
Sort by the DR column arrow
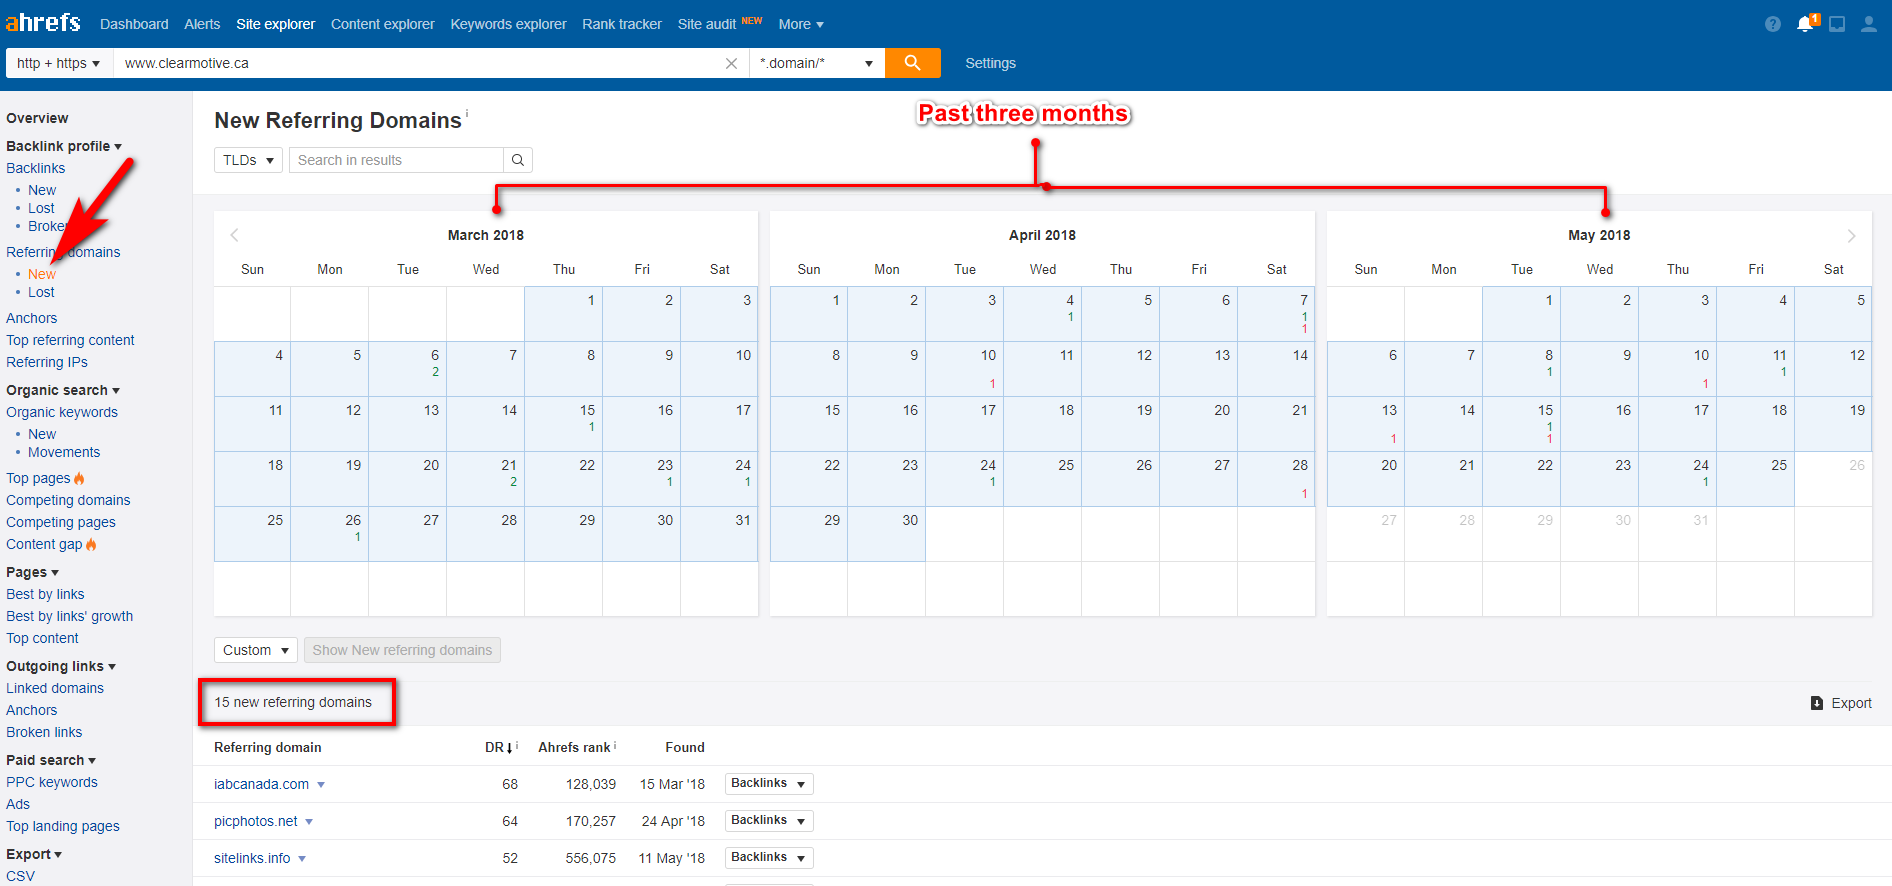tap(510, 748)
